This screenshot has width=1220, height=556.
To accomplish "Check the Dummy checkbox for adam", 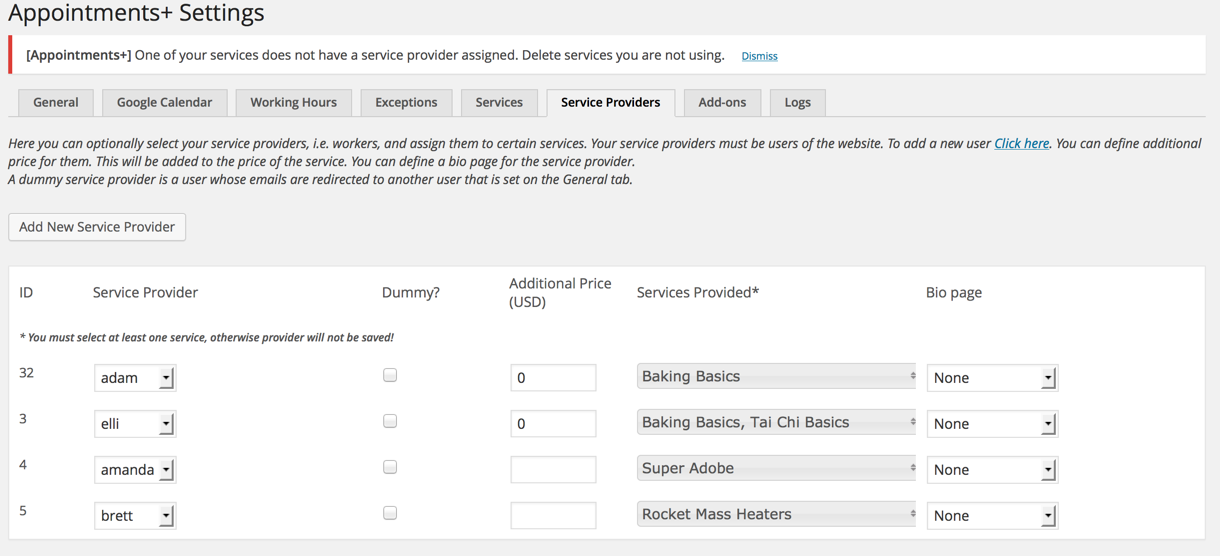I will click(x=390, y=375).
